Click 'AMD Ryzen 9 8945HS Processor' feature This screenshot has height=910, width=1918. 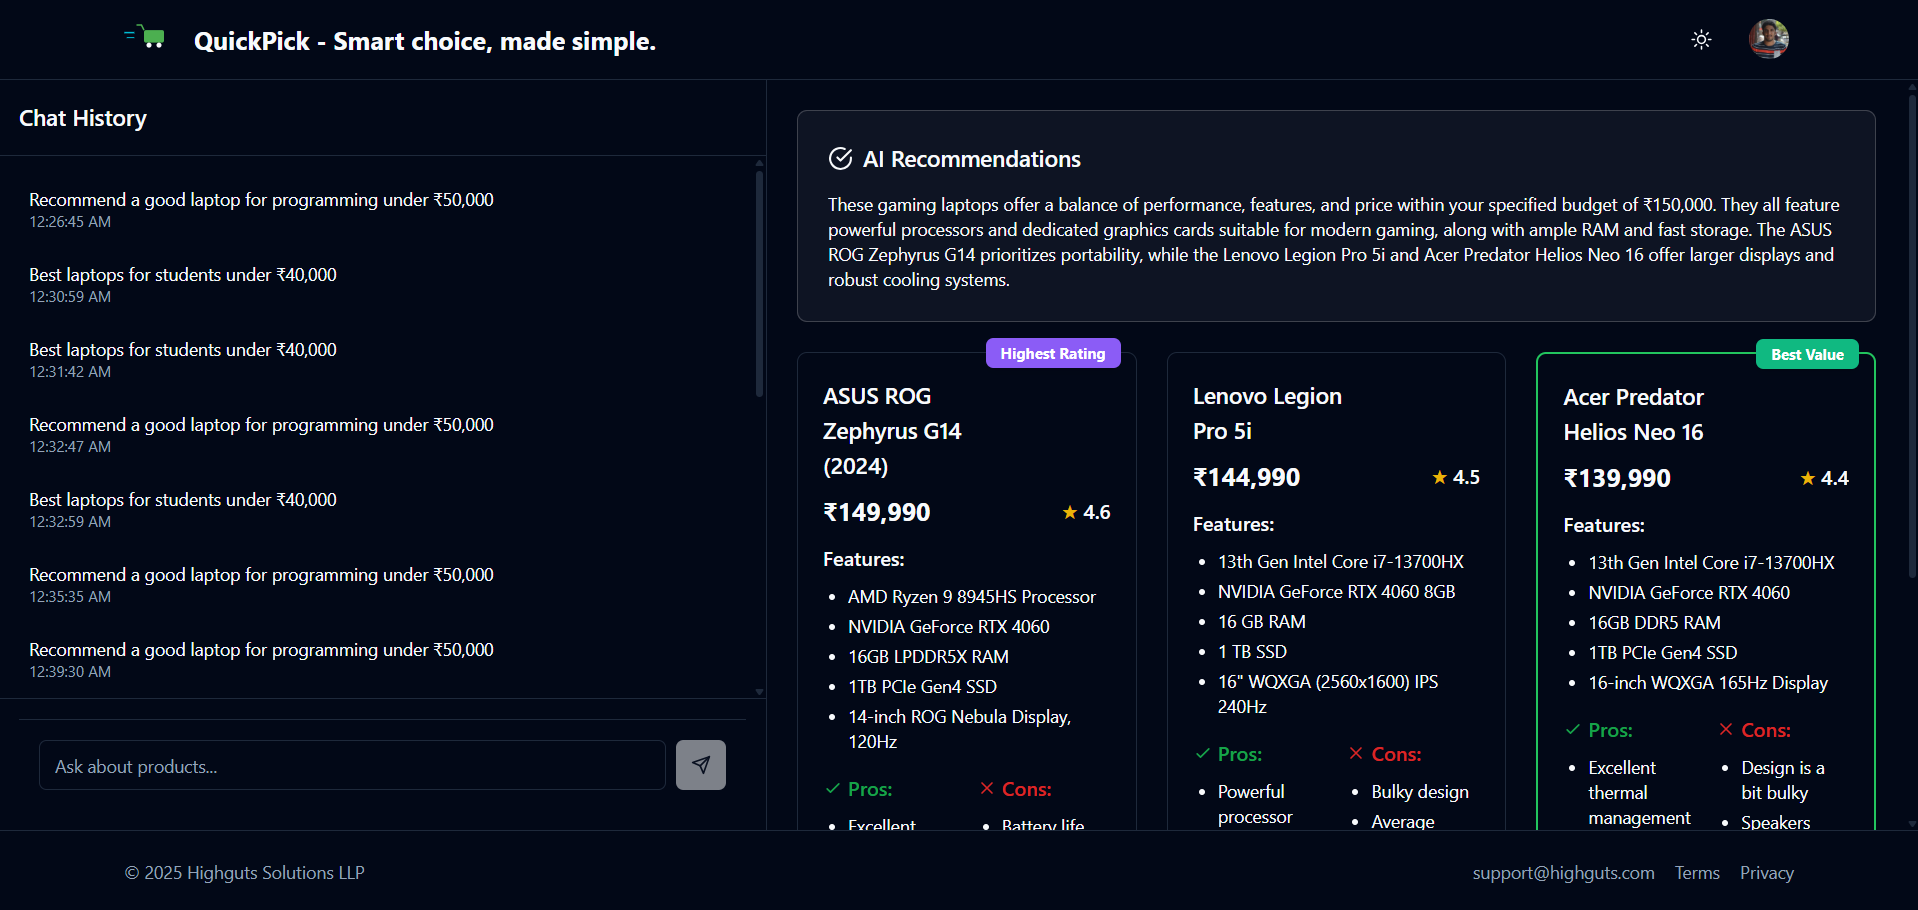click(x=972, y=597)
